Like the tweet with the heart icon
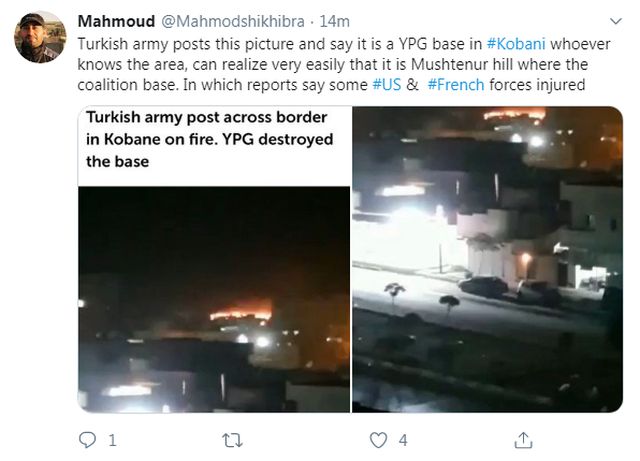 (x=378, y=440)
